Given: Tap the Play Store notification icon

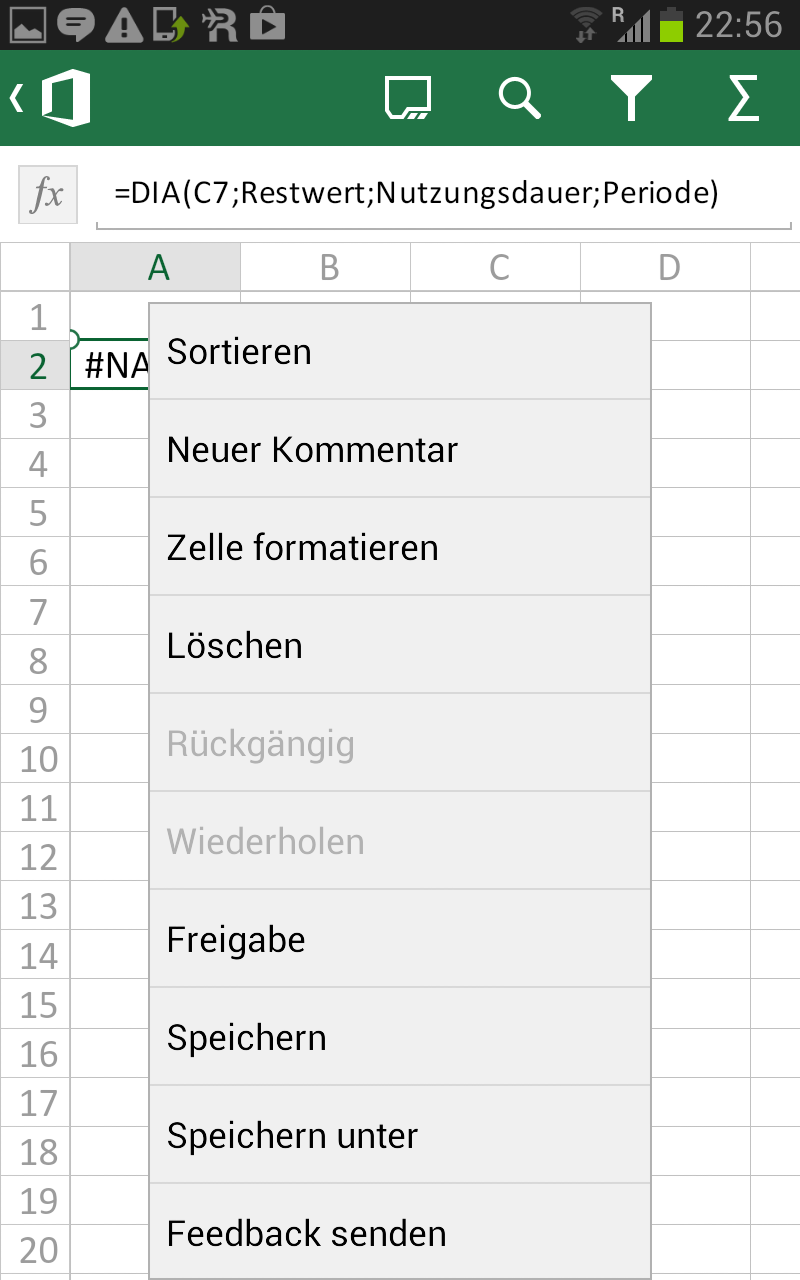Looking at the screenshot, I should [267, 24].
